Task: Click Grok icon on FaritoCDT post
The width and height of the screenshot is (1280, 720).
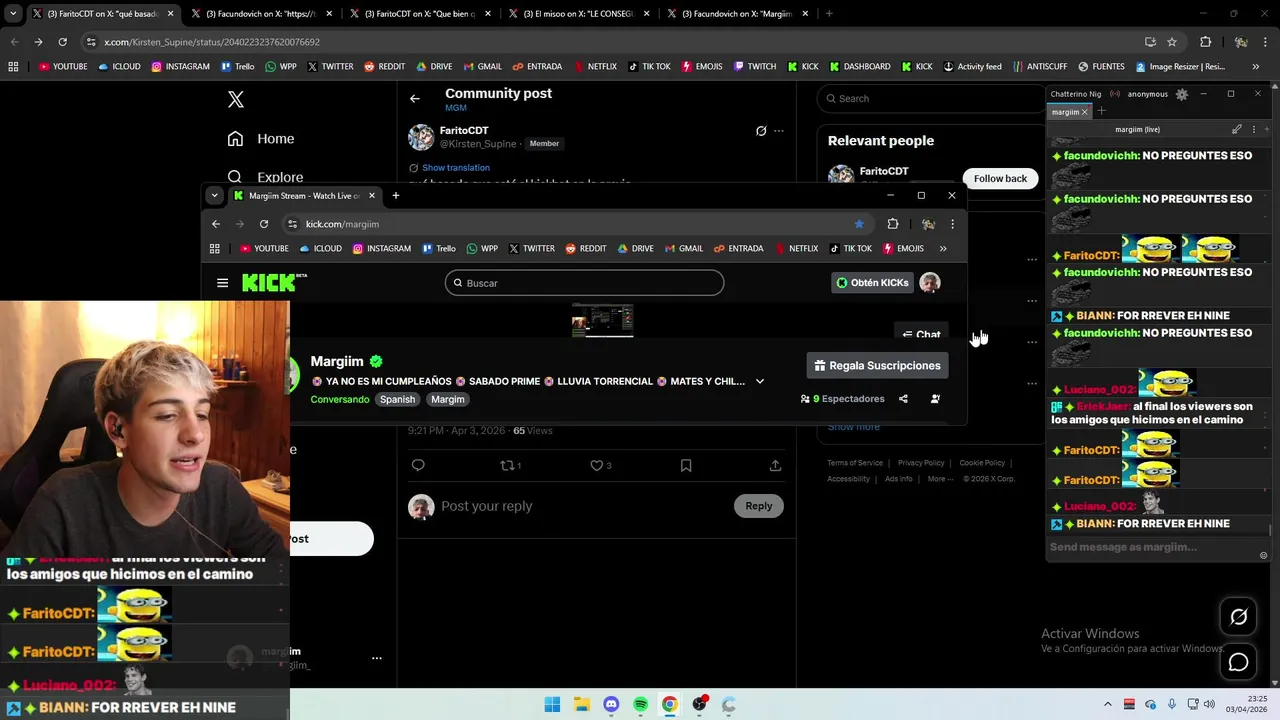Action: tap(761, 131)
